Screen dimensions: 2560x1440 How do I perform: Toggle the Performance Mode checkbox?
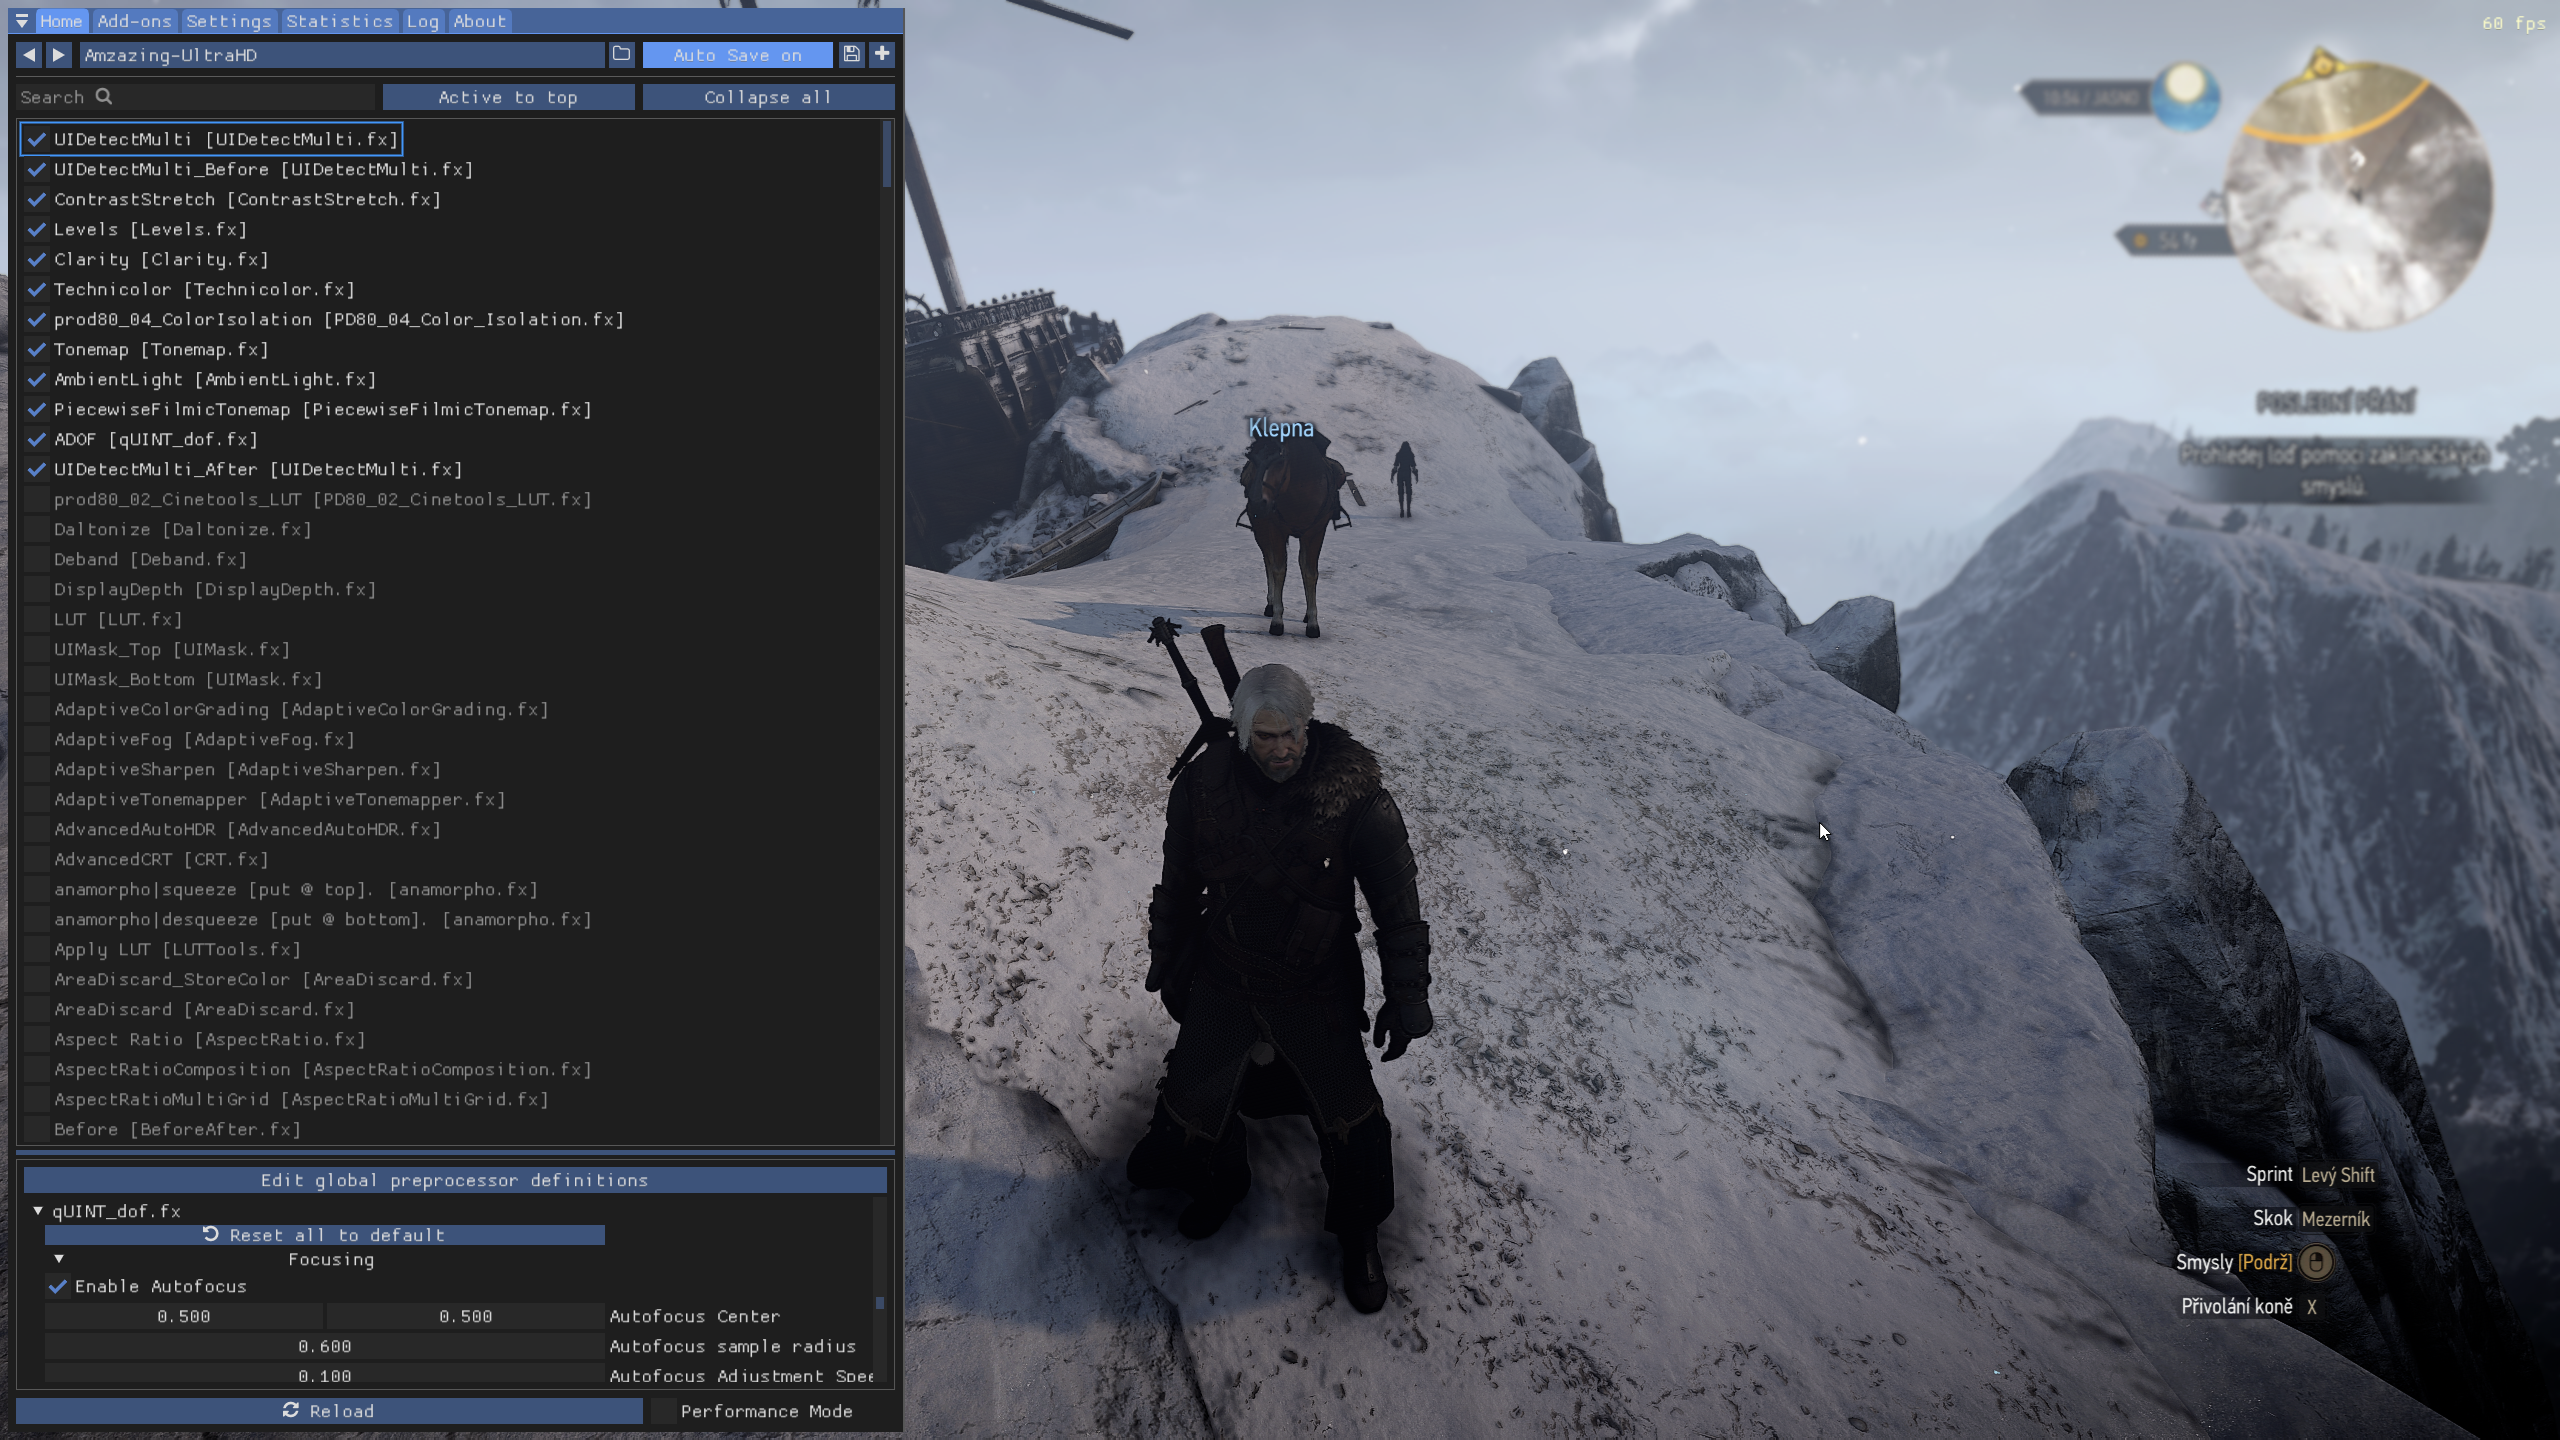(663, 1411)
